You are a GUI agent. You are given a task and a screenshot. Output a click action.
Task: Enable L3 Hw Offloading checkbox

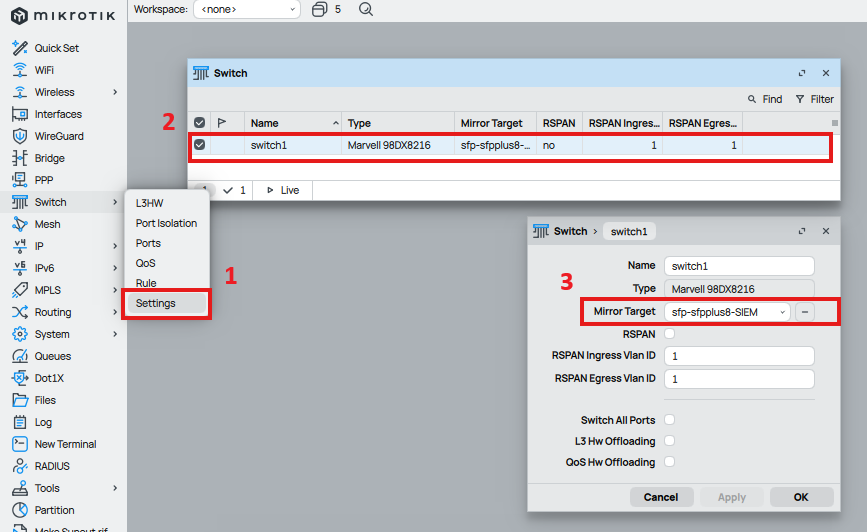click(x=669, y=441)
